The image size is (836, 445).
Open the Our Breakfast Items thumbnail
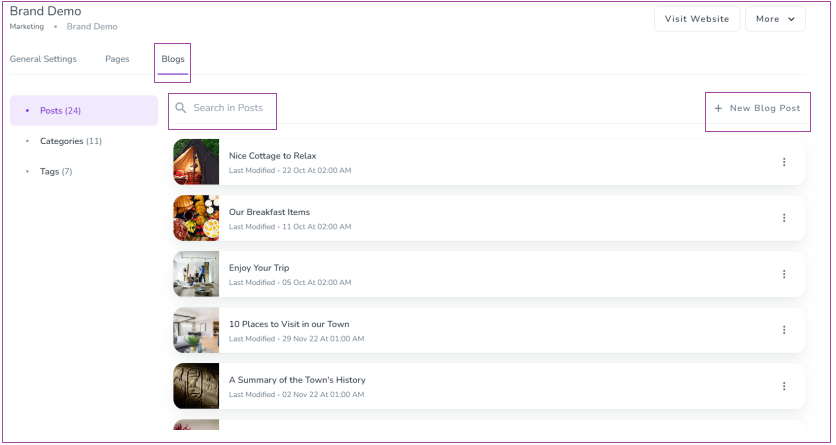click(196, 218)
